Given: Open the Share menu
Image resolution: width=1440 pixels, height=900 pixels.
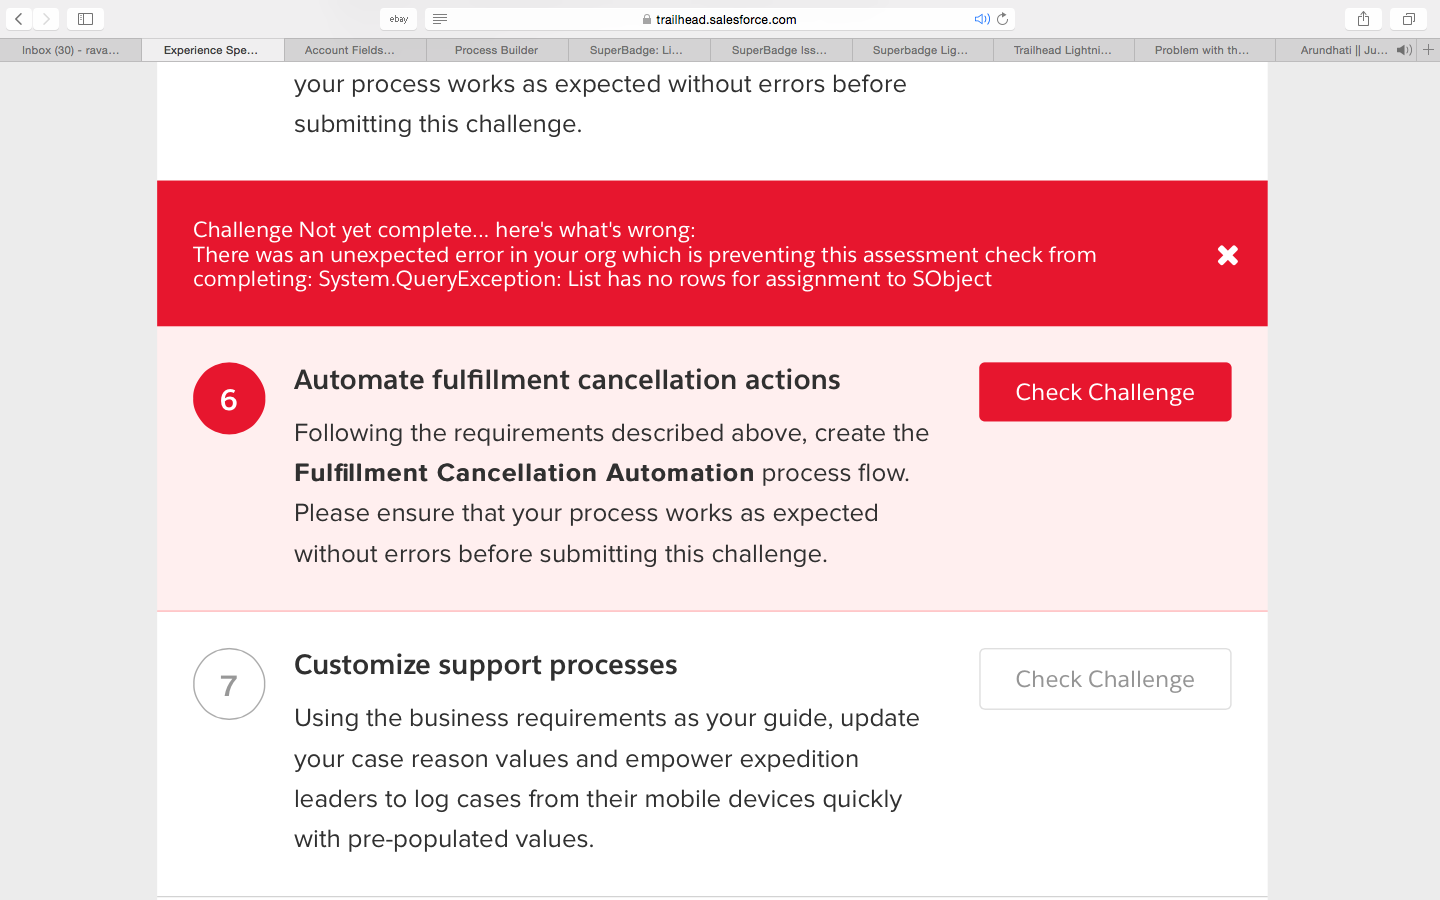Looking at the screenshot, I should click(1363, 19).
